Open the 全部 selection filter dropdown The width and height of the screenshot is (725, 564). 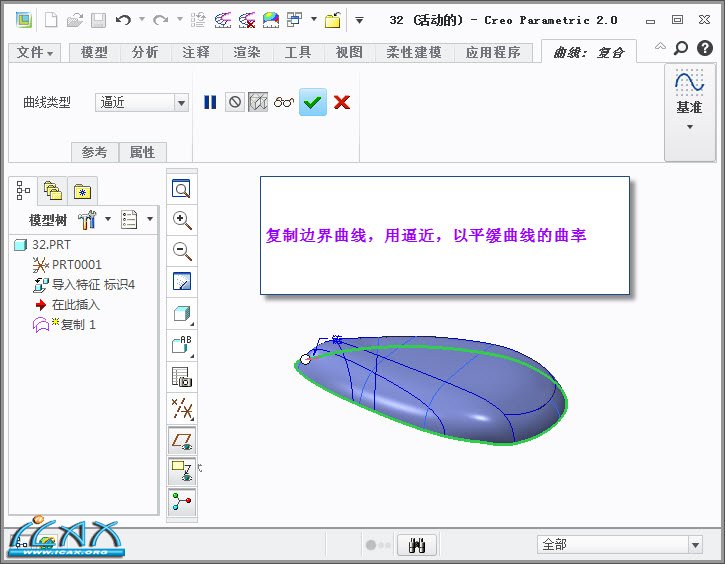point(620,545)
